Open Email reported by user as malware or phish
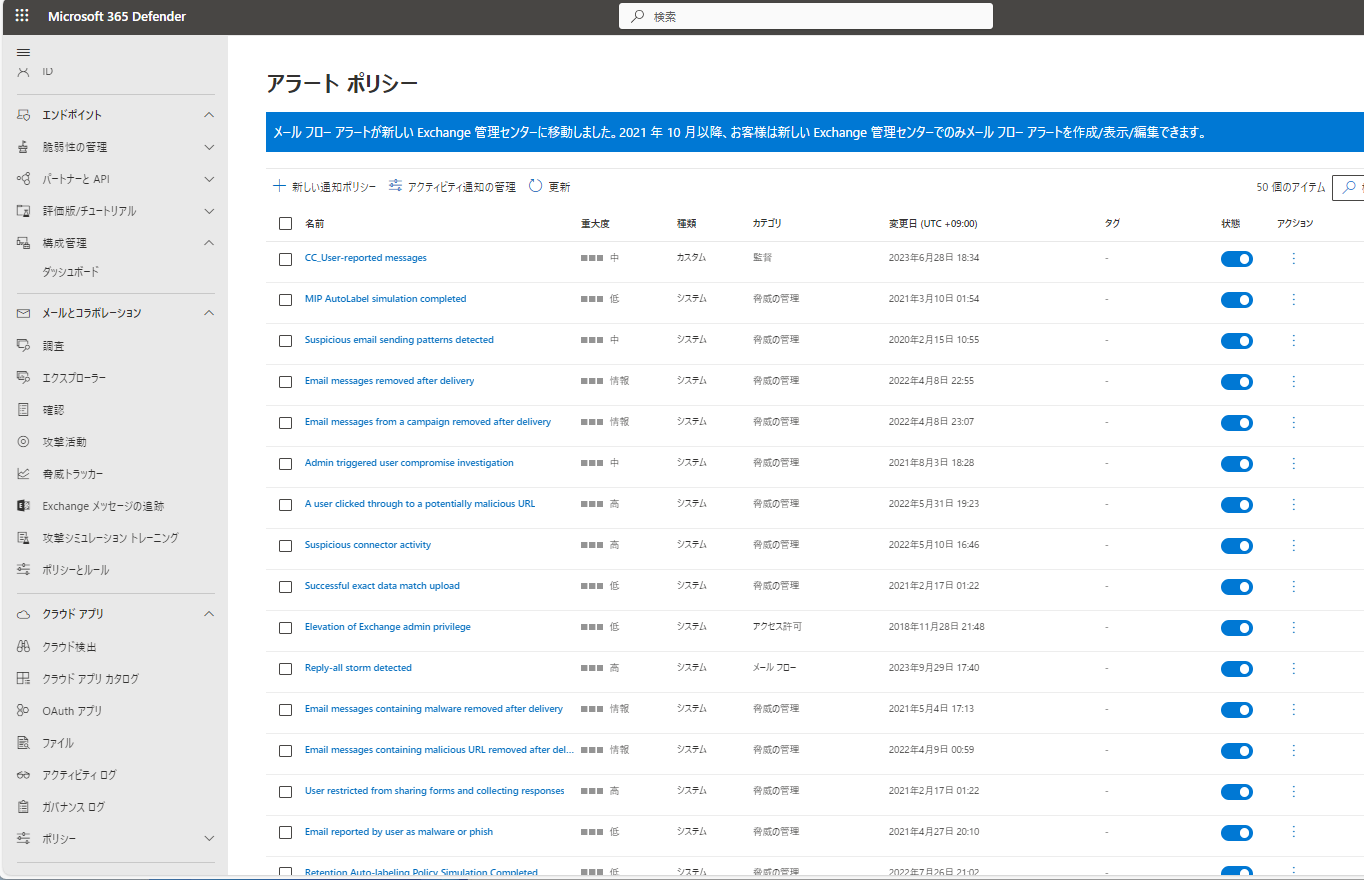Viewport: 1364px width, 880px height. coord(399,832)
